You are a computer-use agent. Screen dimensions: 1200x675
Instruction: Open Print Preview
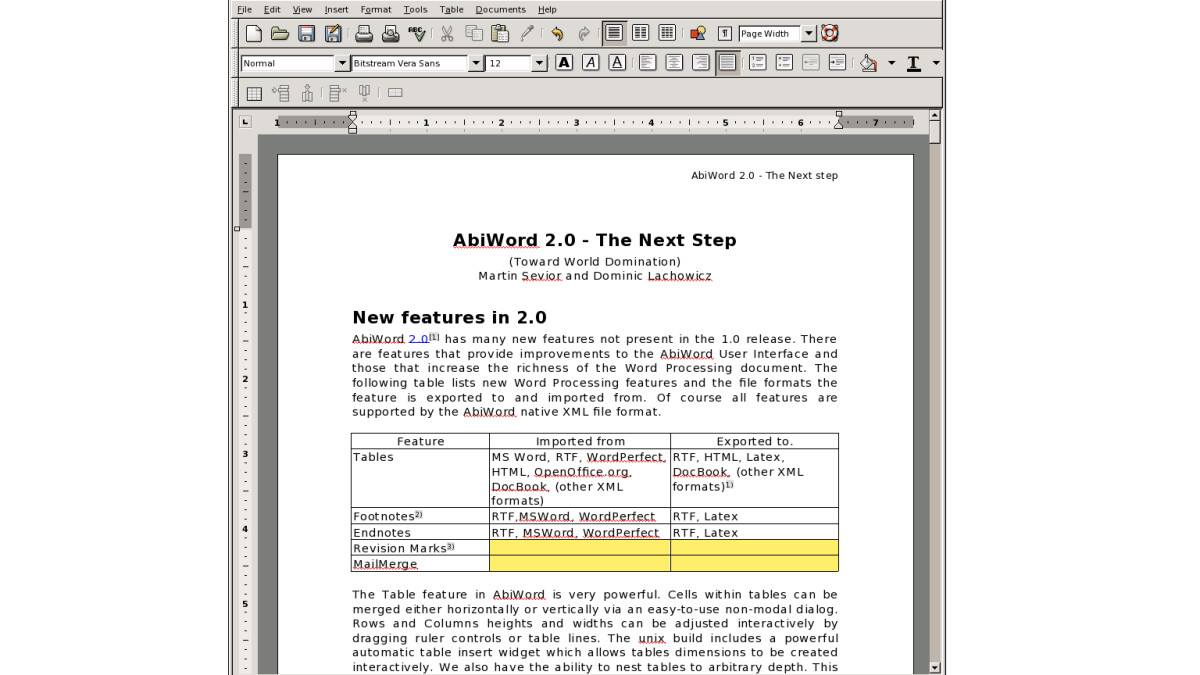click(391, 34)
